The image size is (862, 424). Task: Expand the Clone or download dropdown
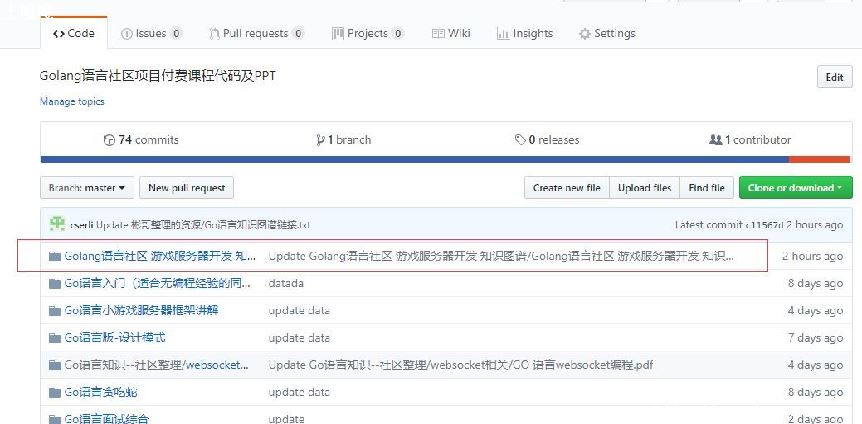pyautogui.click(x=795, y=188)
